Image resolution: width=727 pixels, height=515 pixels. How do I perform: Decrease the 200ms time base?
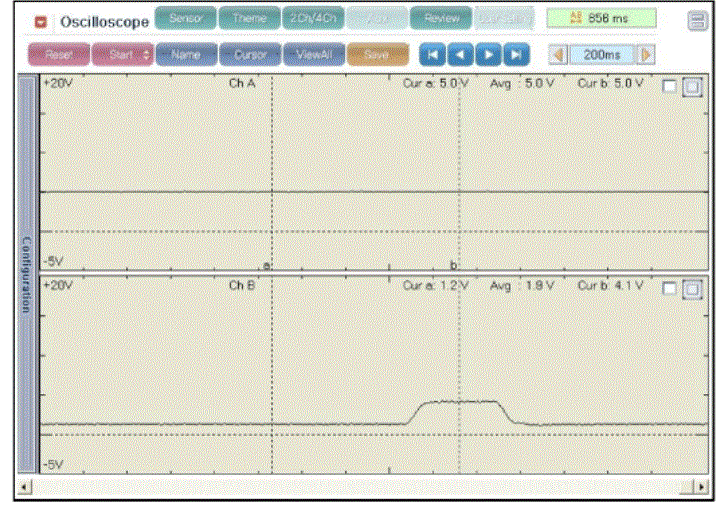tap(559, 55)
